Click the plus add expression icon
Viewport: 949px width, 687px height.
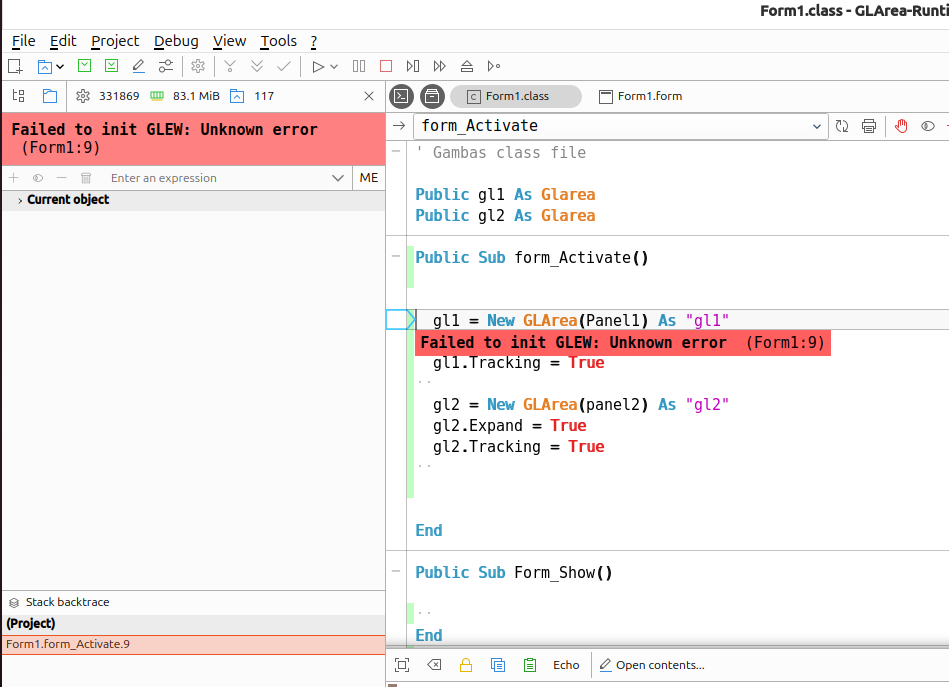pos(14,178)
